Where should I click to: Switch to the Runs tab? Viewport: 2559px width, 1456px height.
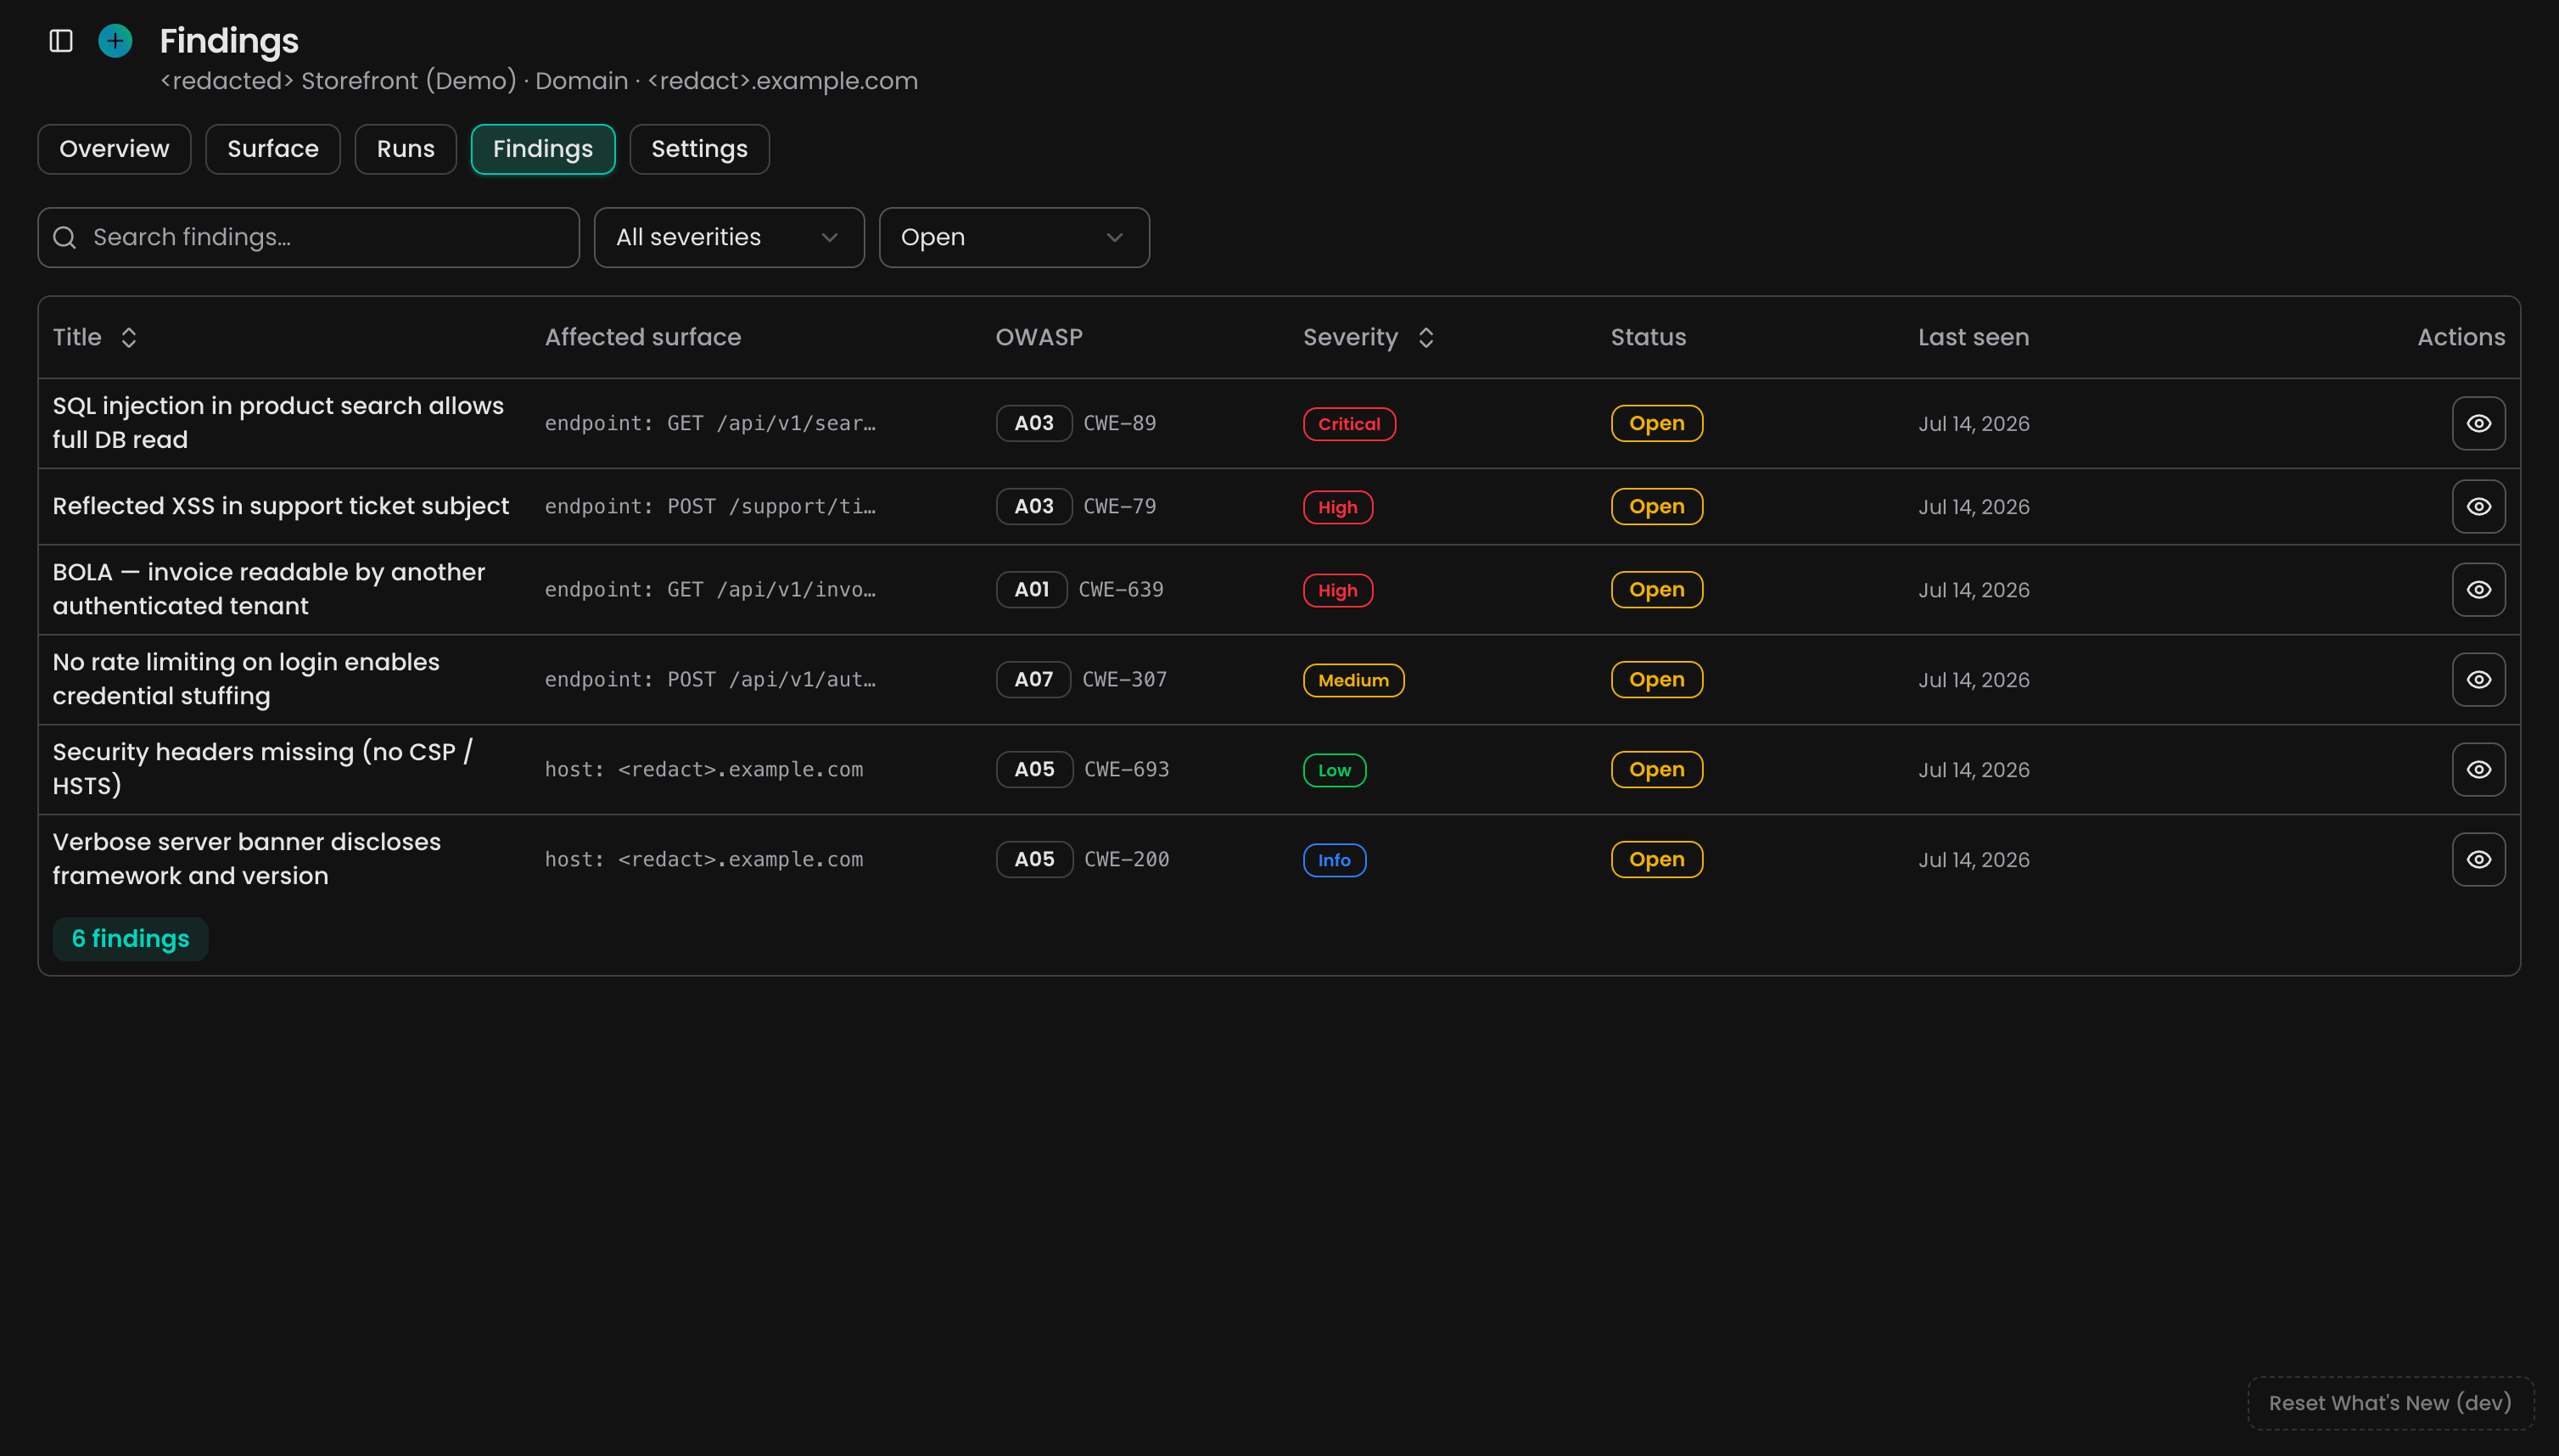click(406, 149)
